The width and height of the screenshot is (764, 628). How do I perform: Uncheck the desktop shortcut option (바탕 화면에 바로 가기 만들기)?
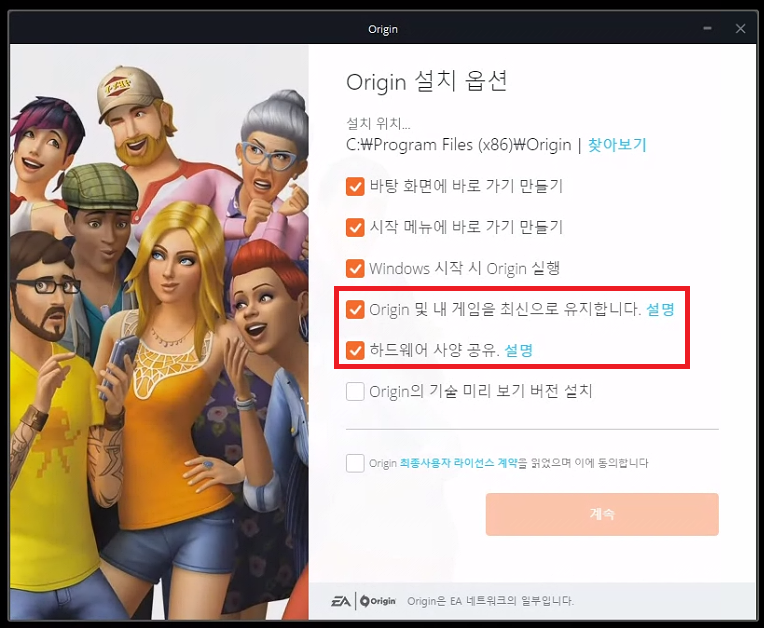(355, 186)
